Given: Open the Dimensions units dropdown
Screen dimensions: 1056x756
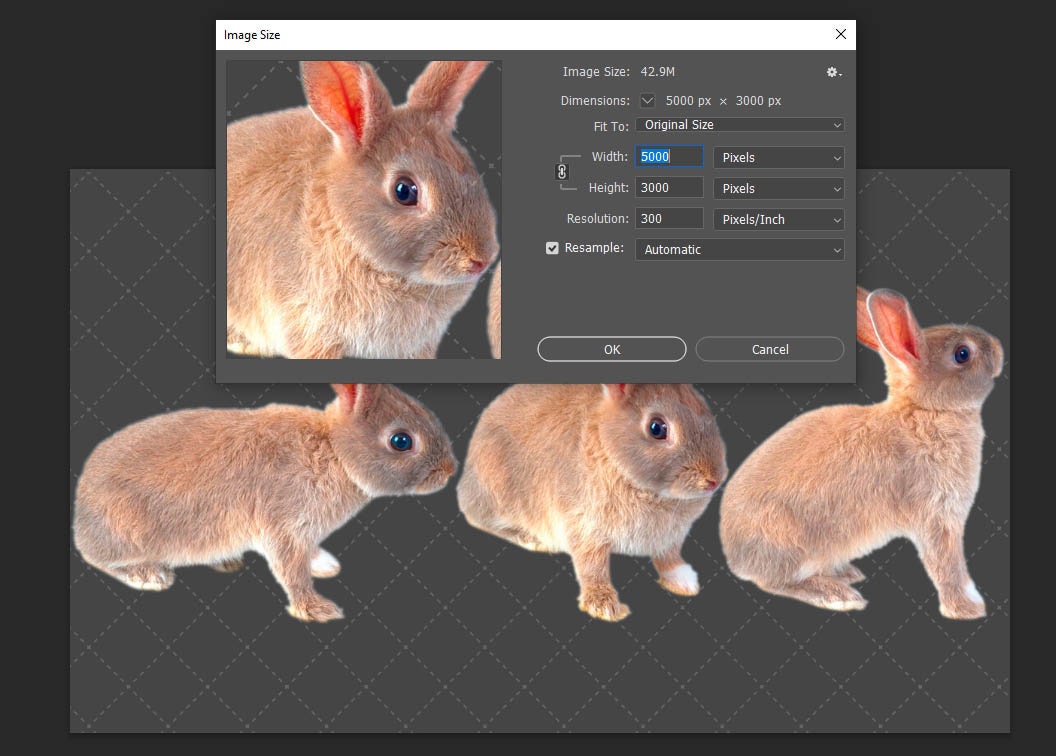Looking at the screenshot, I should (648, 100).
